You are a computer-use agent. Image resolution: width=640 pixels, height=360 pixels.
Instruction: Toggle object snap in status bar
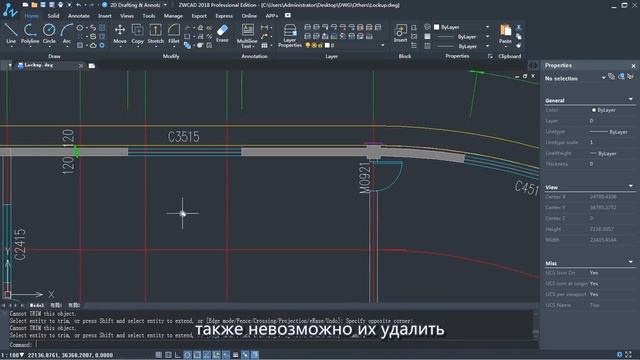coord(197,355)
